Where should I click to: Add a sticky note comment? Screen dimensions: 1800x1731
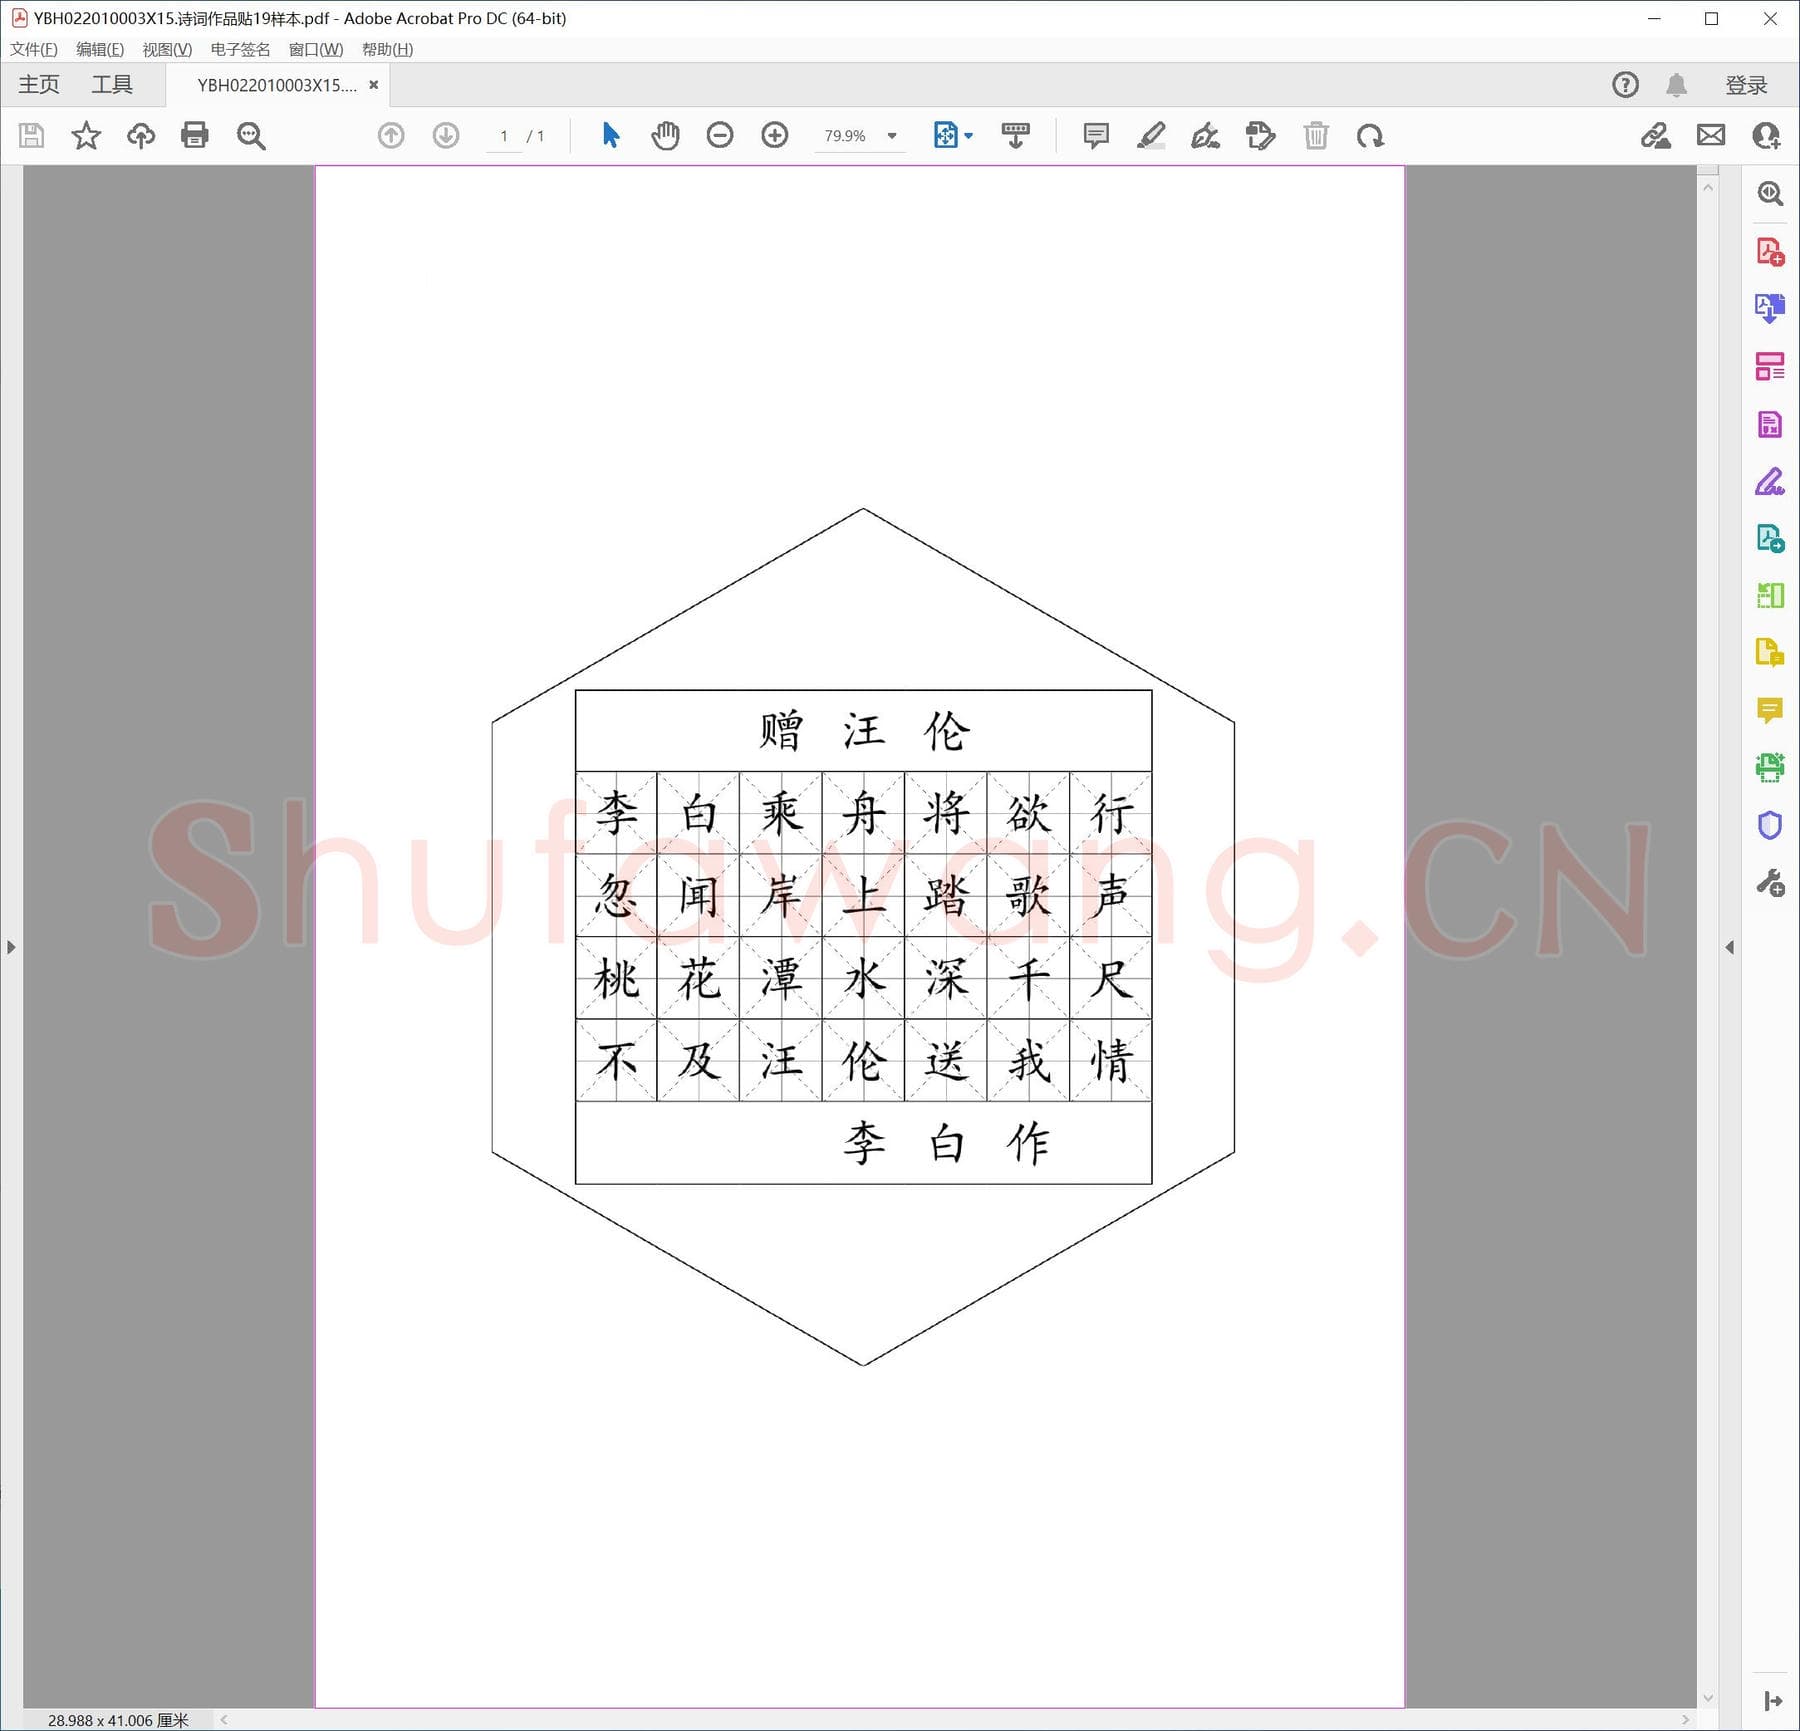(x=1096, y=135)
